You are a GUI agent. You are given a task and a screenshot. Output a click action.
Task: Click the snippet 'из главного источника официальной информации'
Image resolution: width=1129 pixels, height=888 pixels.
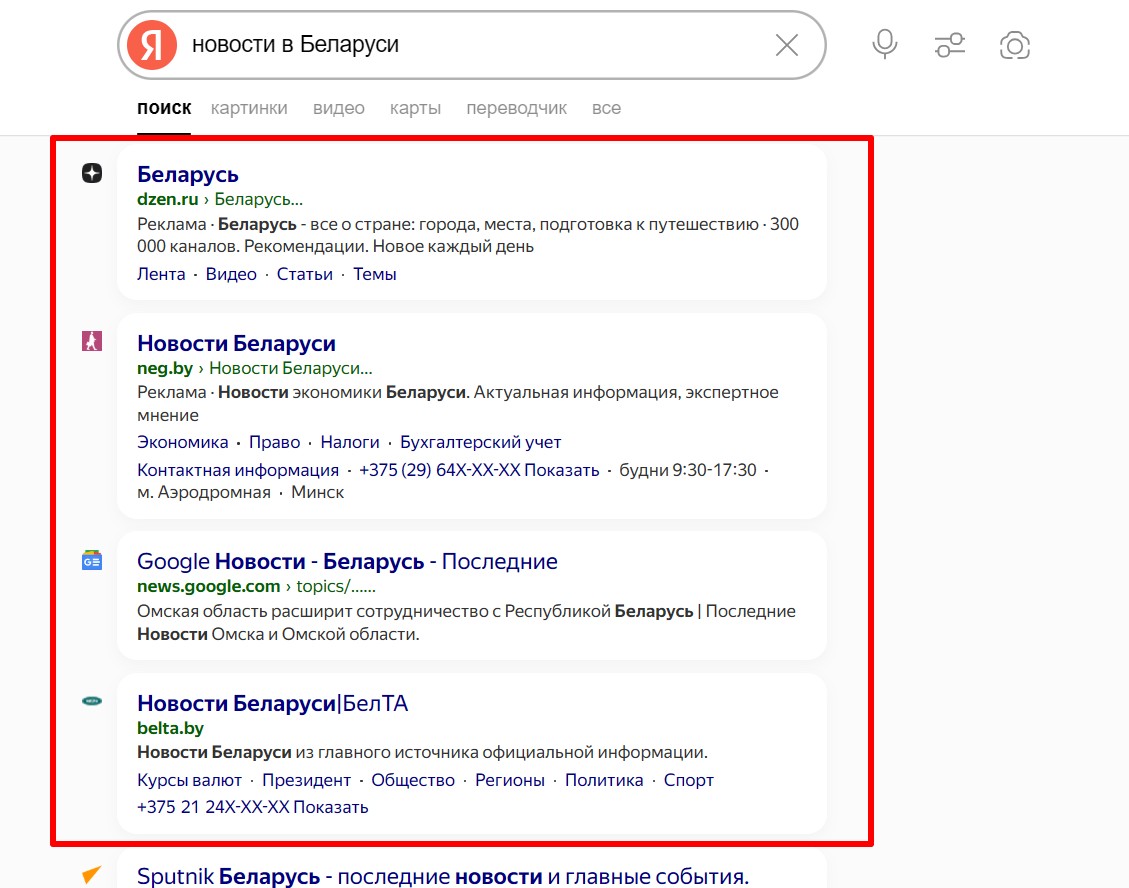pyautogui.click(x=501, y=753)
